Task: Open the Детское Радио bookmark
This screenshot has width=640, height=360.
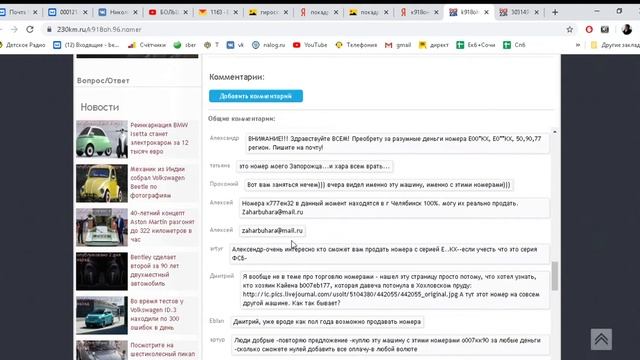Action: [x=22, y=45]
